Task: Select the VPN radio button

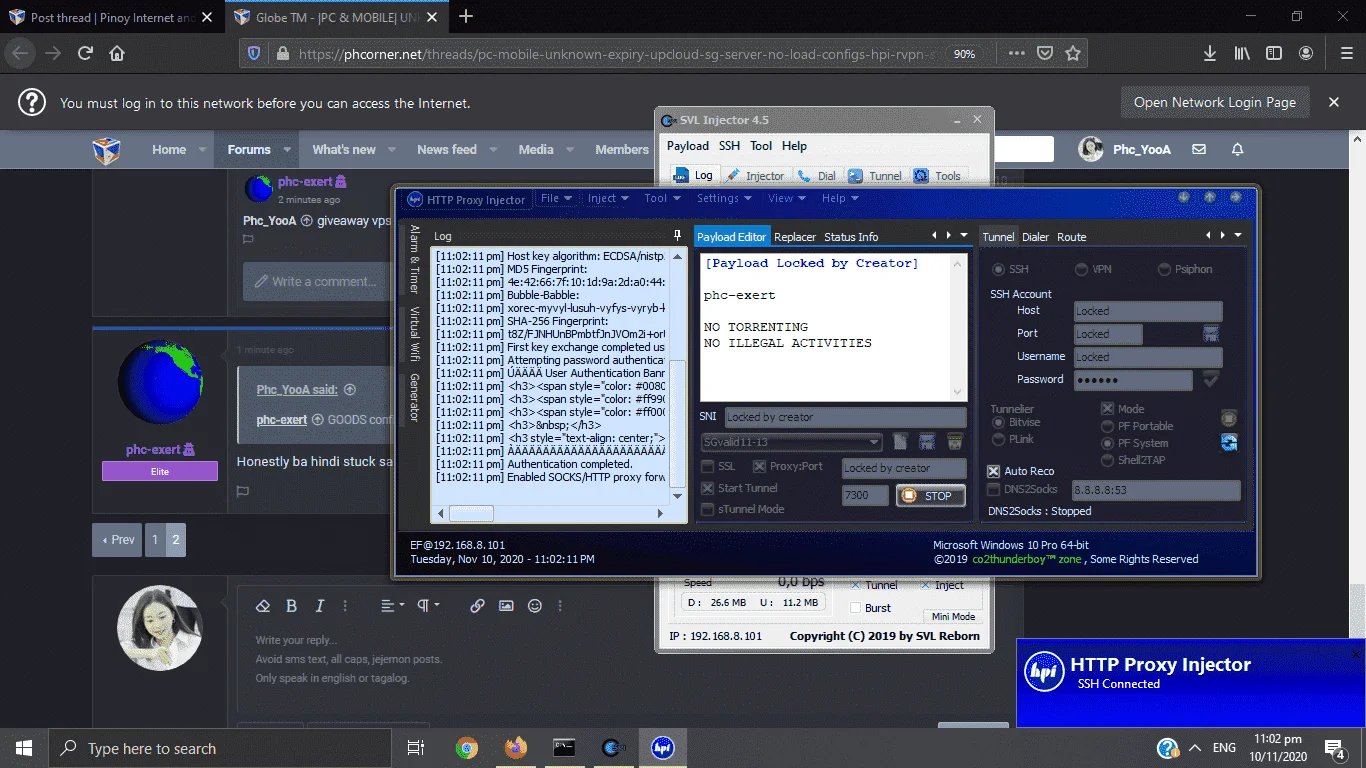Action: point(1081,269)
